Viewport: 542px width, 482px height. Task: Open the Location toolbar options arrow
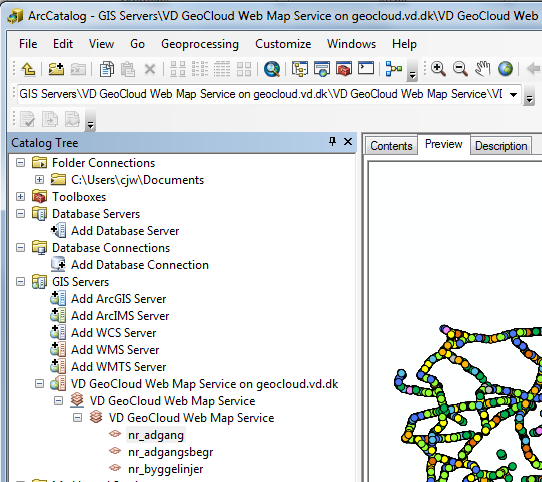coord(529,95)
